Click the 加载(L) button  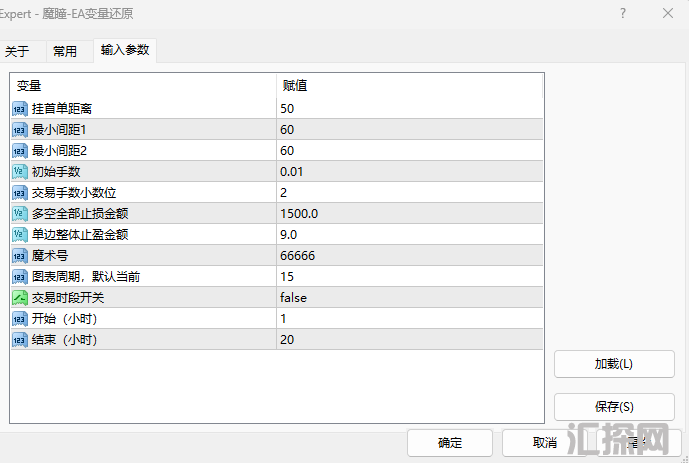click(614, 364)
